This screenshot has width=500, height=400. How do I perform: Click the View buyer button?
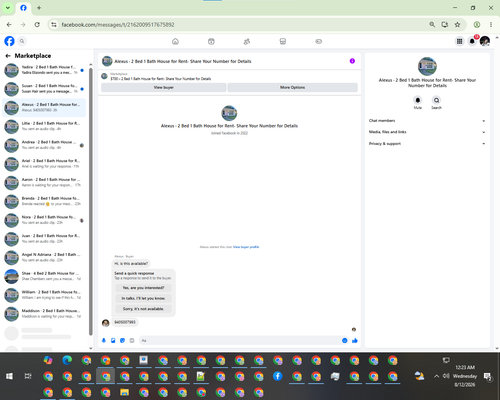(164, 87)
